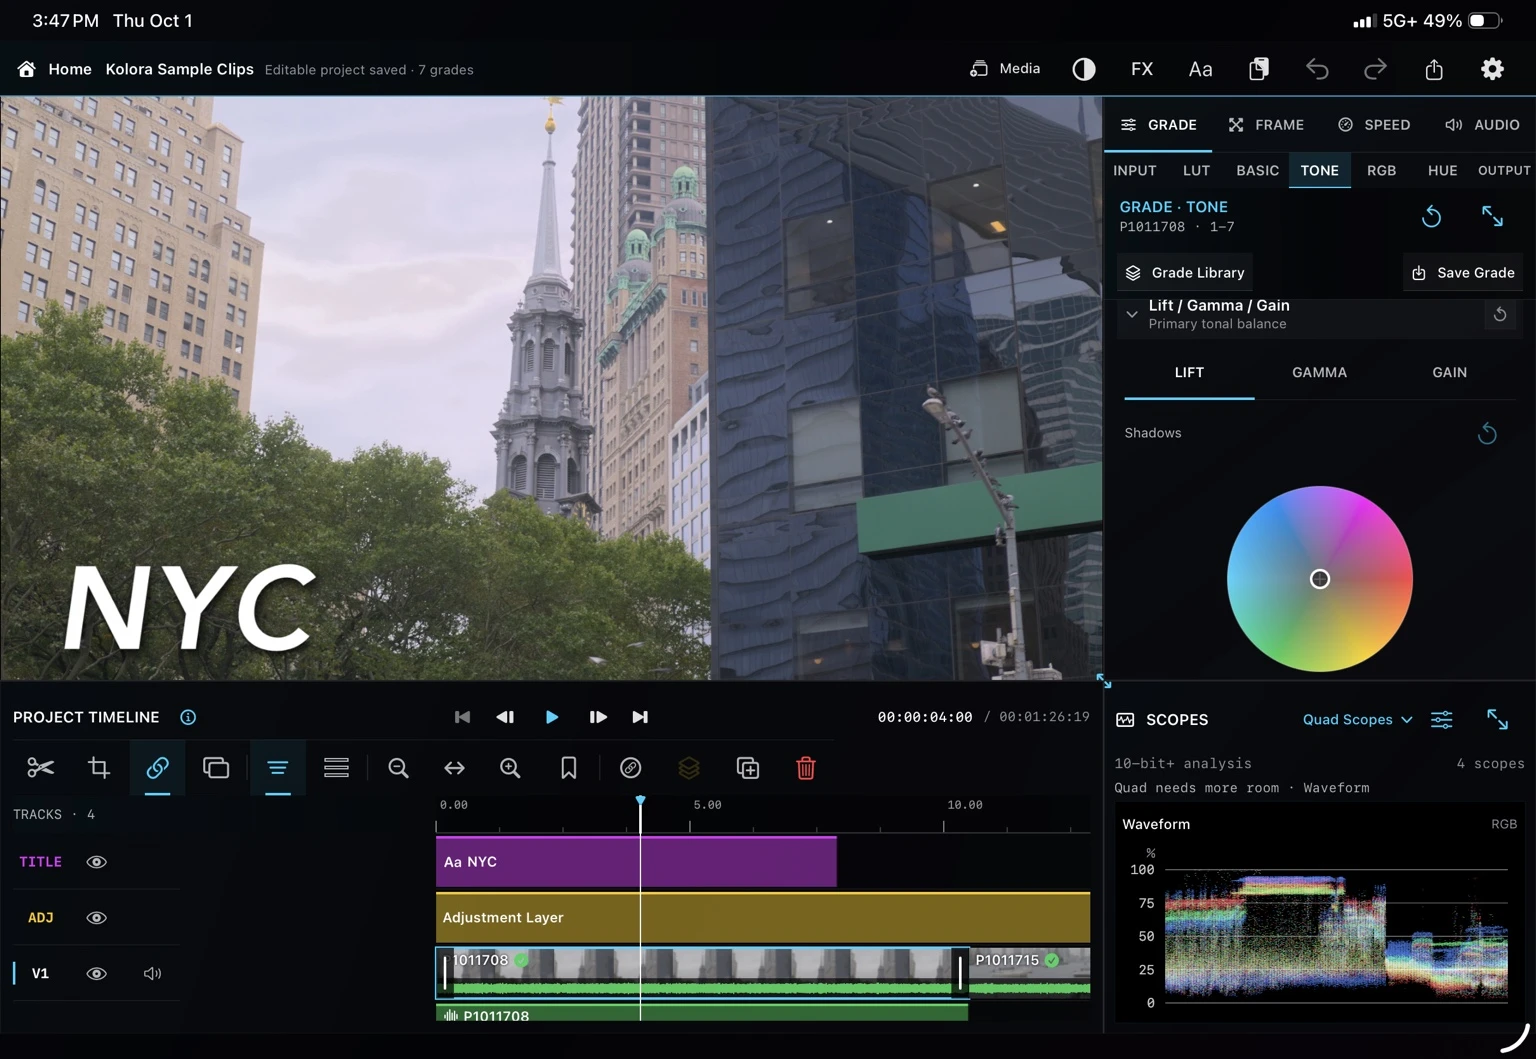Delete the selected clip with trash icon
Viewport: 1536px width, 1059px height.
tap(806, 768)
